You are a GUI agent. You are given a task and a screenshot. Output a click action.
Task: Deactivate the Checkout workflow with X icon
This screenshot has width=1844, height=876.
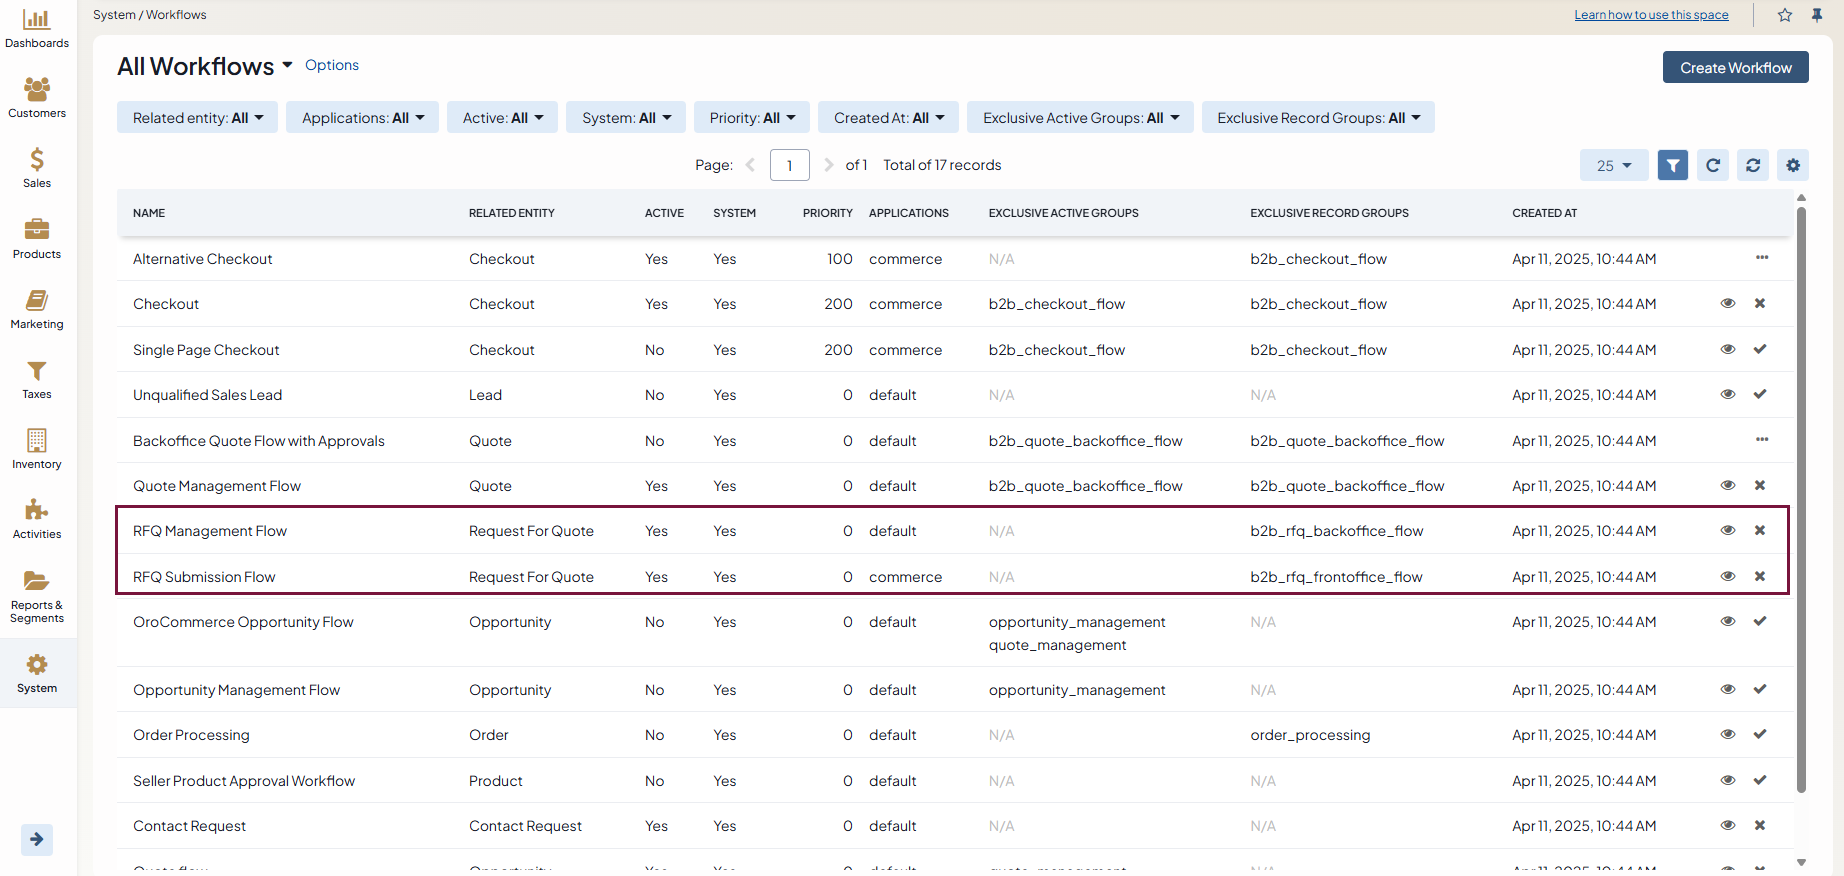(1760, 304)
